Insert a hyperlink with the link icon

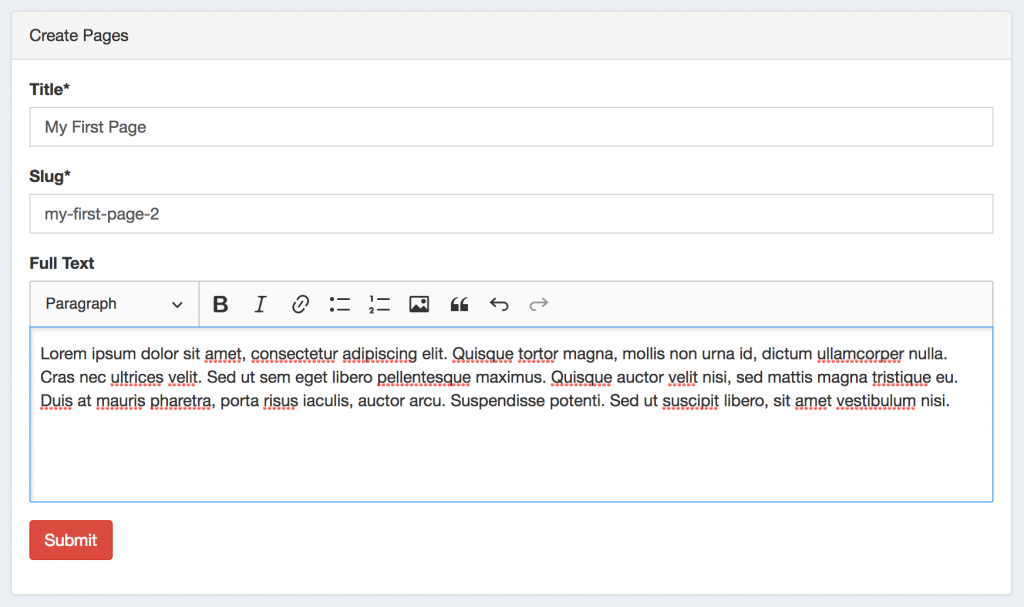click(x=300, y=305)
